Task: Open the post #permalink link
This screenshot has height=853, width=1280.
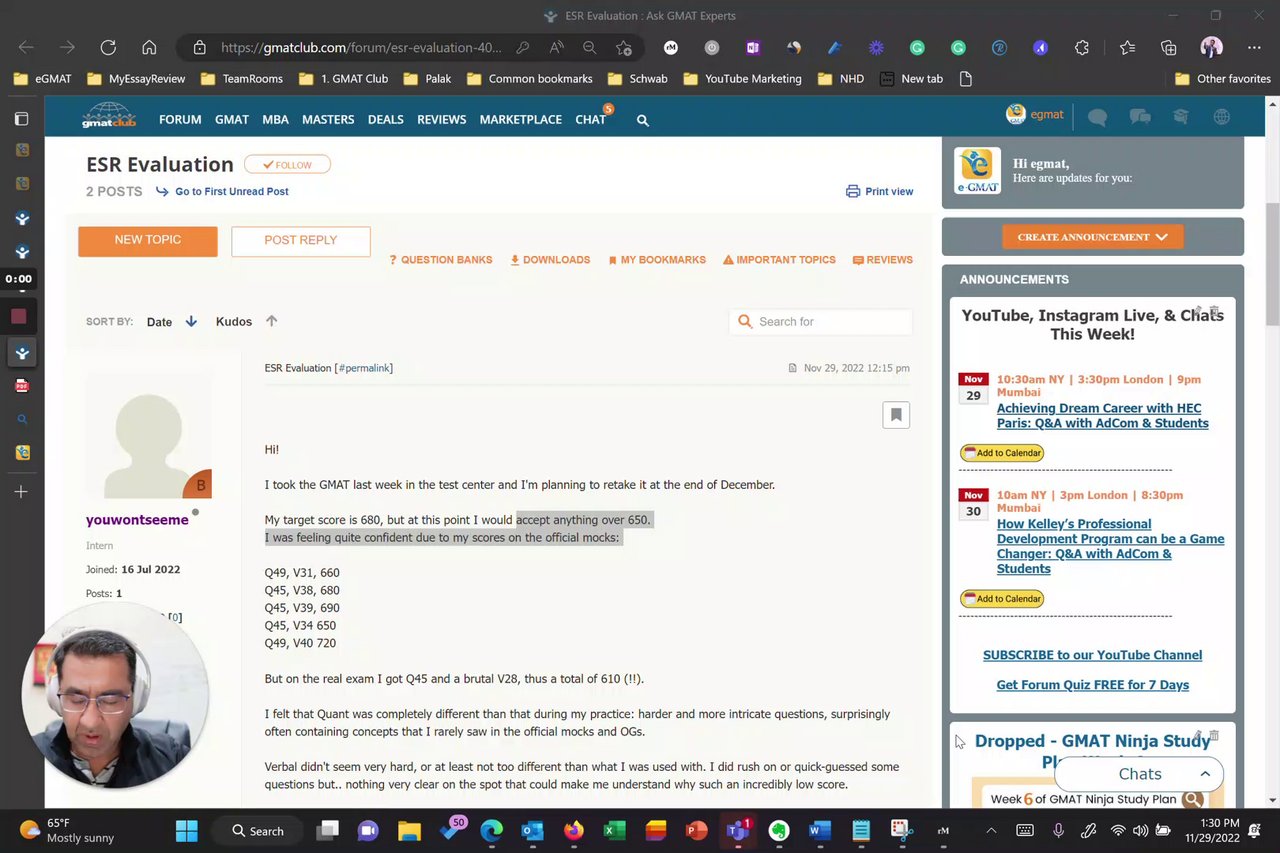Action: pos(365,368)
